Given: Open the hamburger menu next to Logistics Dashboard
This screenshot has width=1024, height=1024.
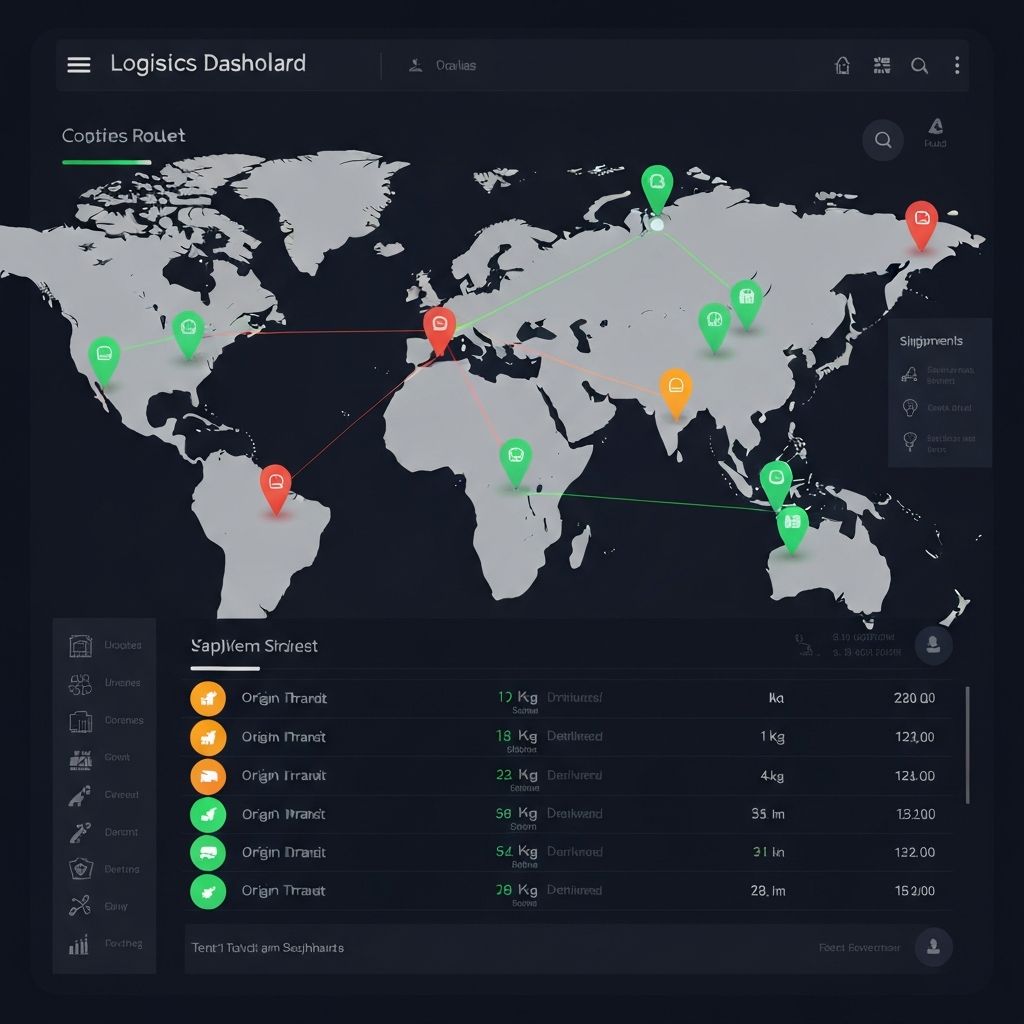Looking at the screenshot, I should point(78,64).
